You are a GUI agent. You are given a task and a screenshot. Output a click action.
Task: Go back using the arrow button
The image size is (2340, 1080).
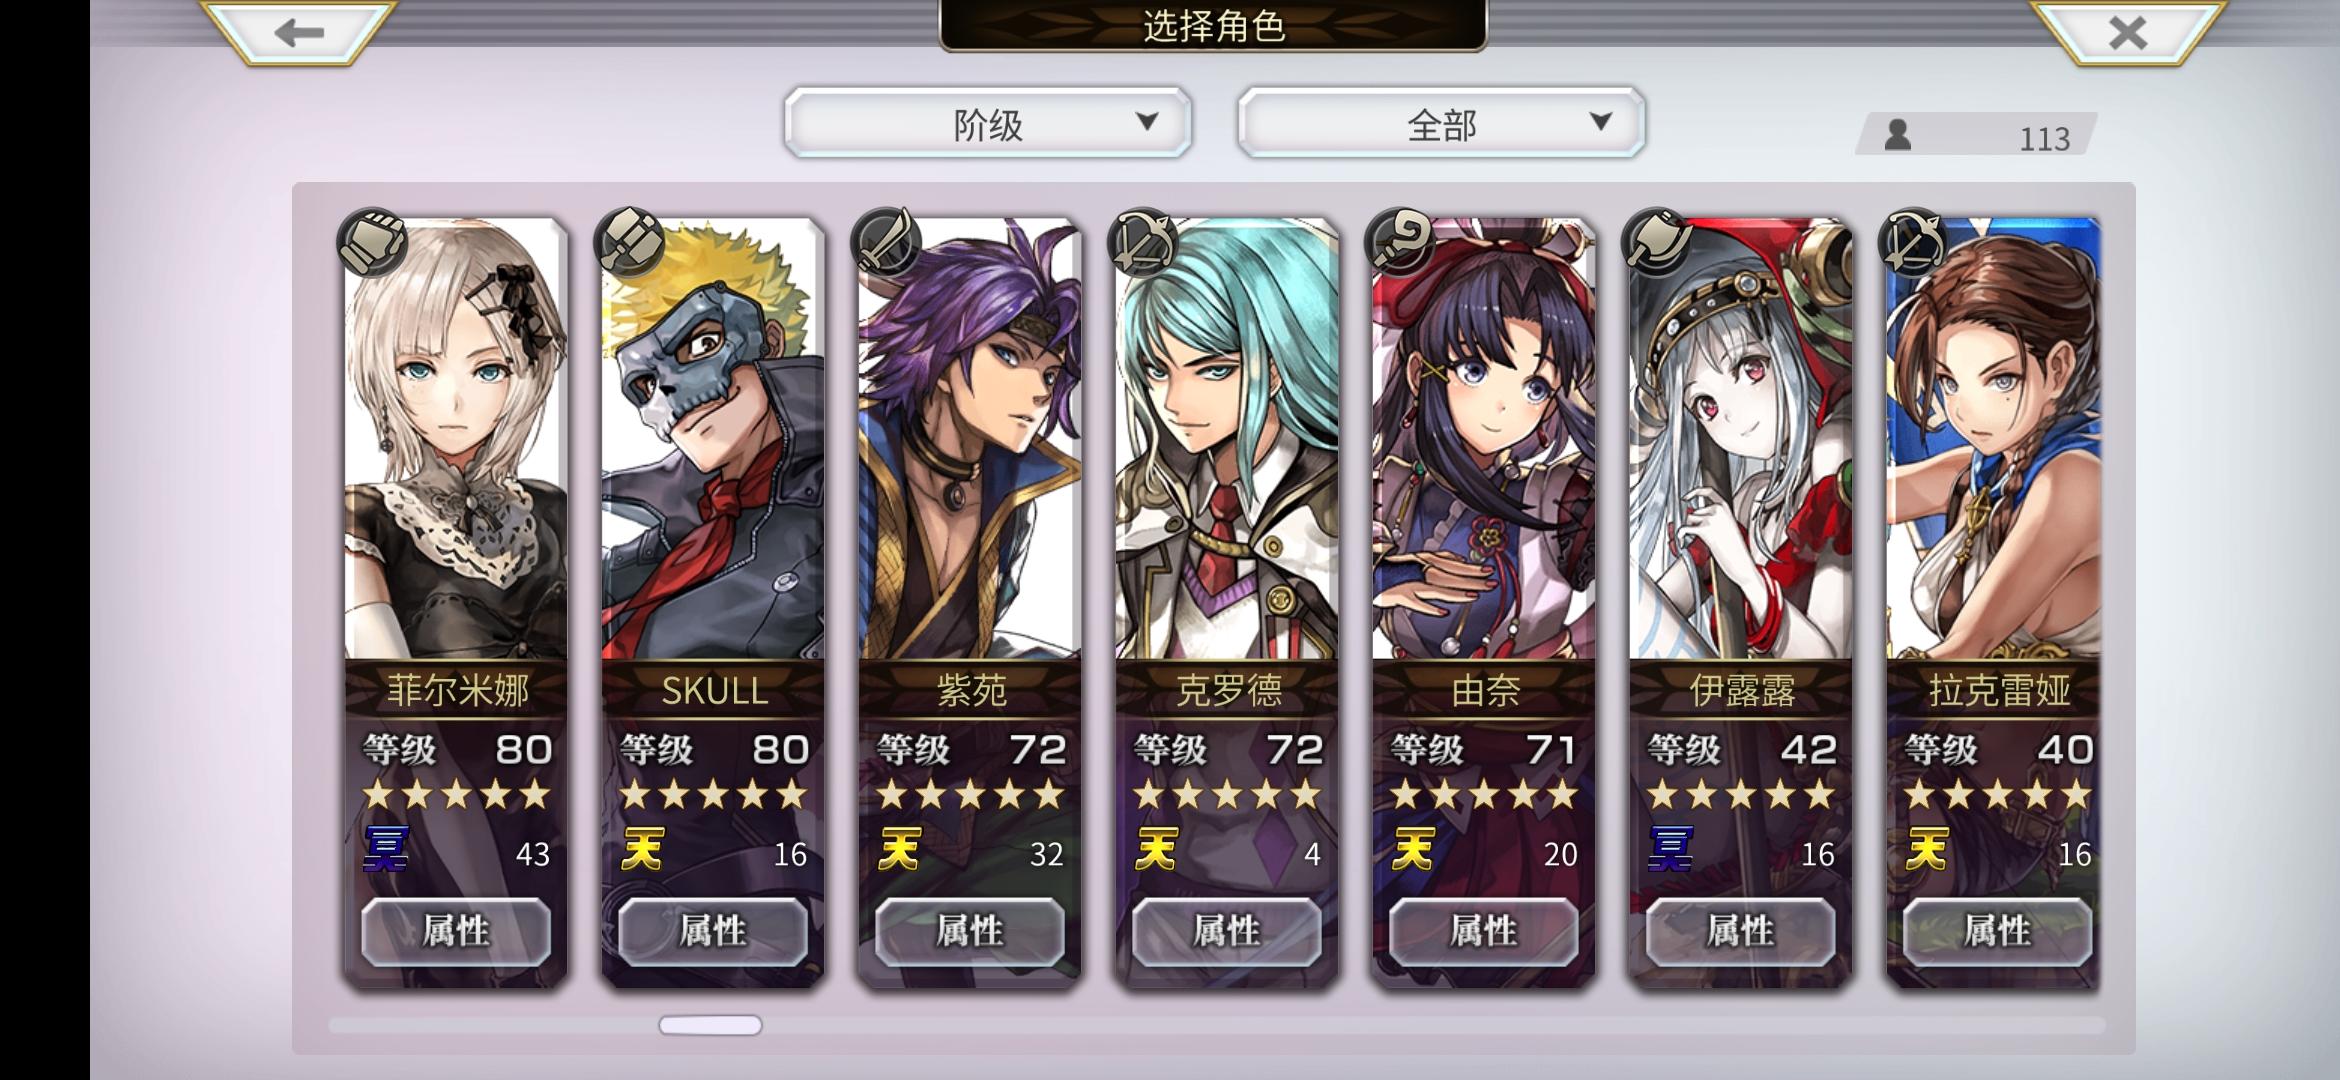pos(298,33)
